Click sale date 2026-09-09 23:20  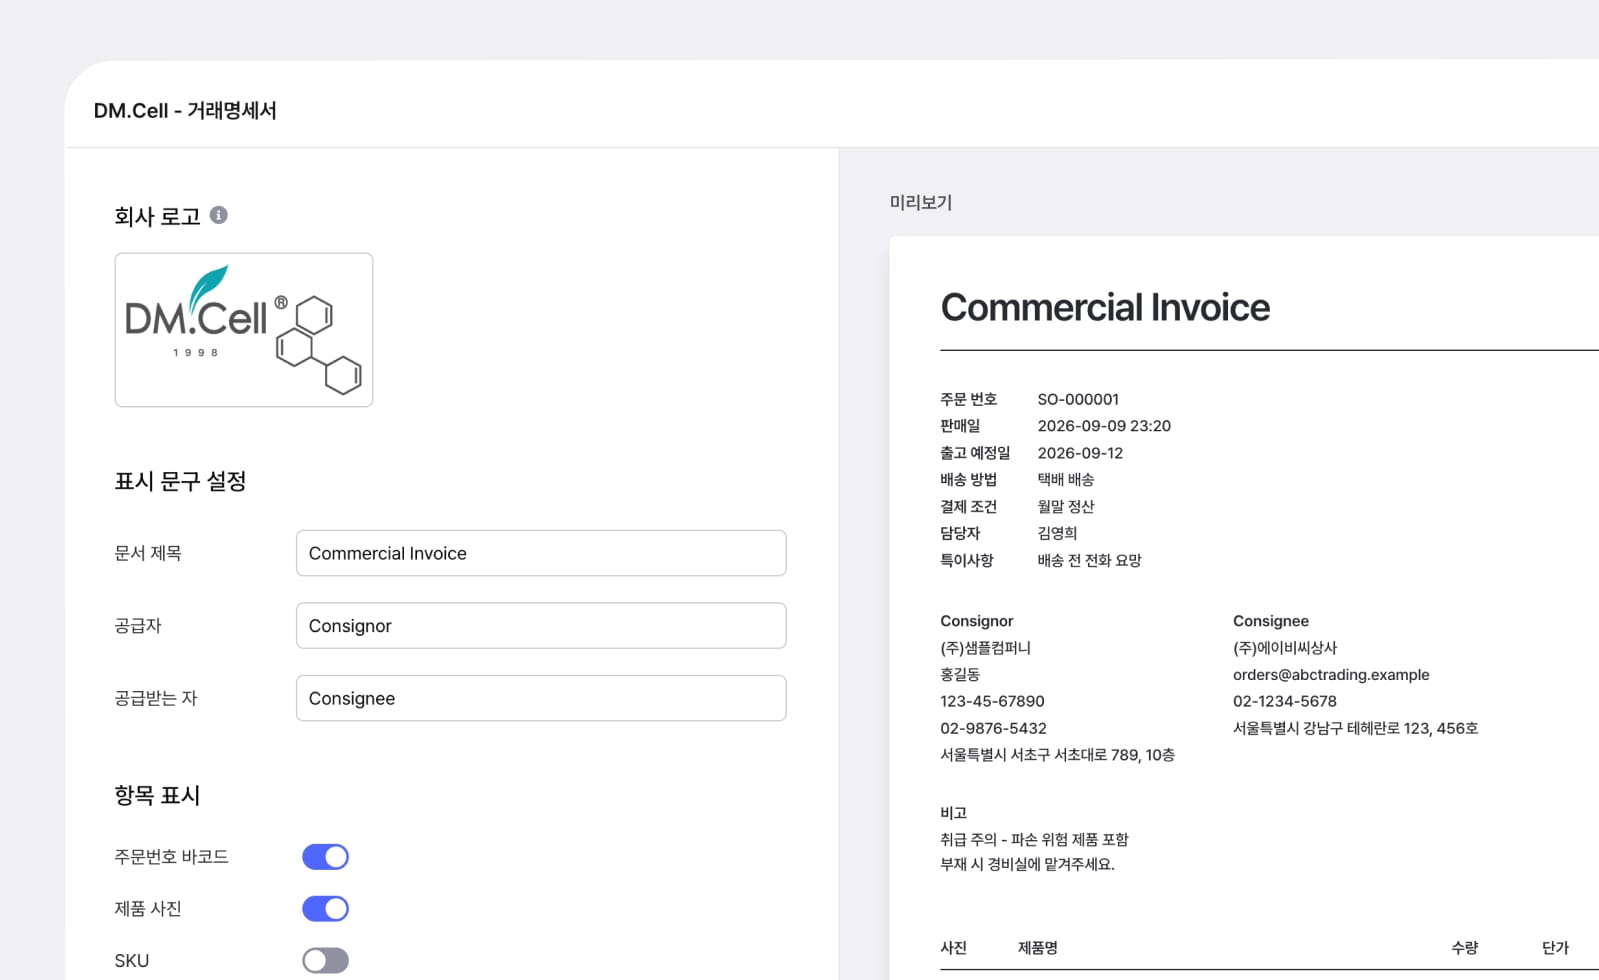[1104, 426]
